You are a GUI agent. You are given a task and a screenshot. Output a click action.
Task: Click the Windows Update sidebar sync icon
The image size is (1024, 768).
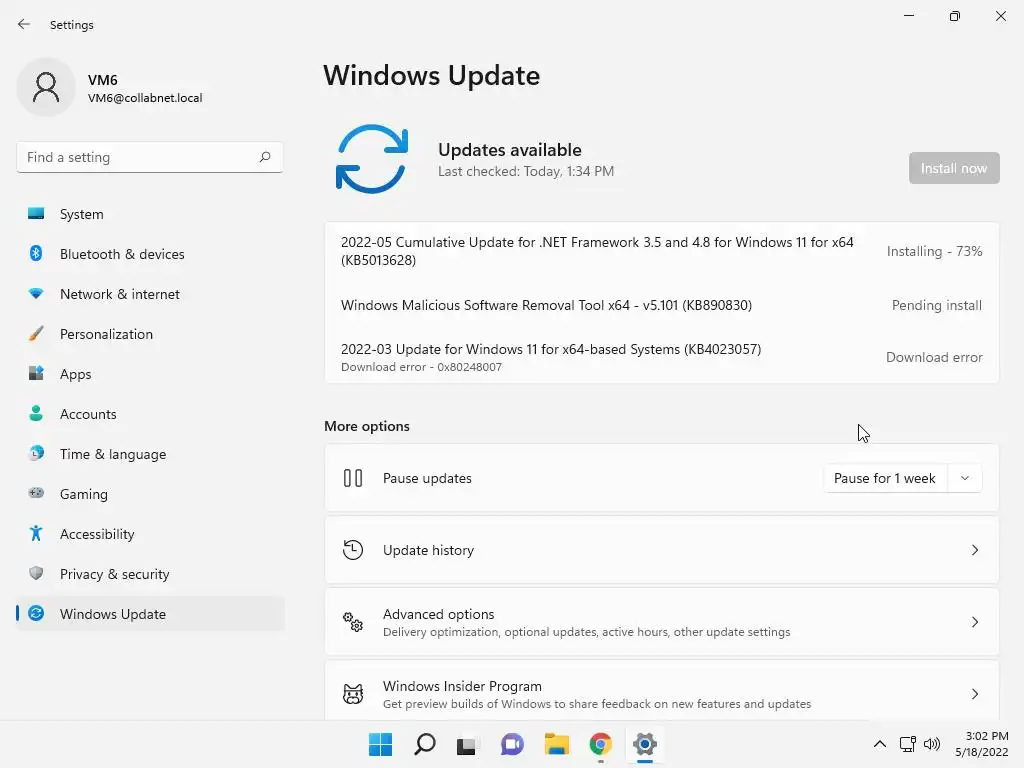[x=36, y=613]
